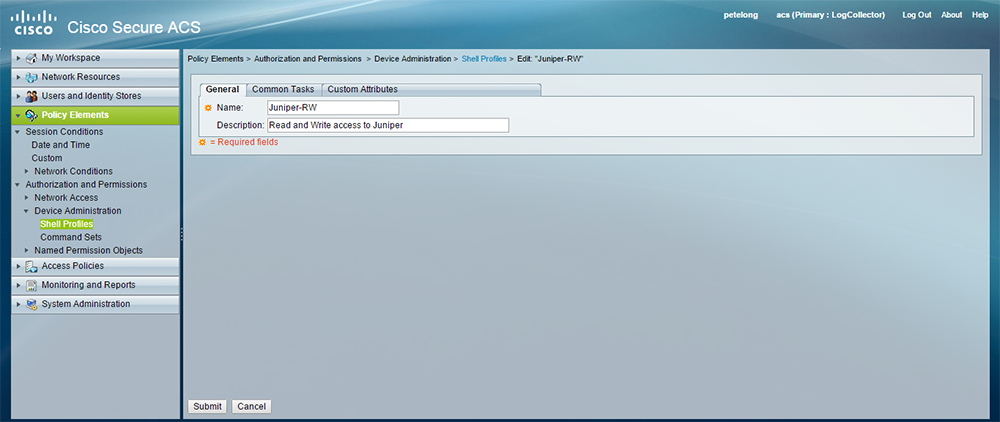Open Network Conditions in the tree
The height and width of the screenshot is (422, 1000).
click(73, 171)
